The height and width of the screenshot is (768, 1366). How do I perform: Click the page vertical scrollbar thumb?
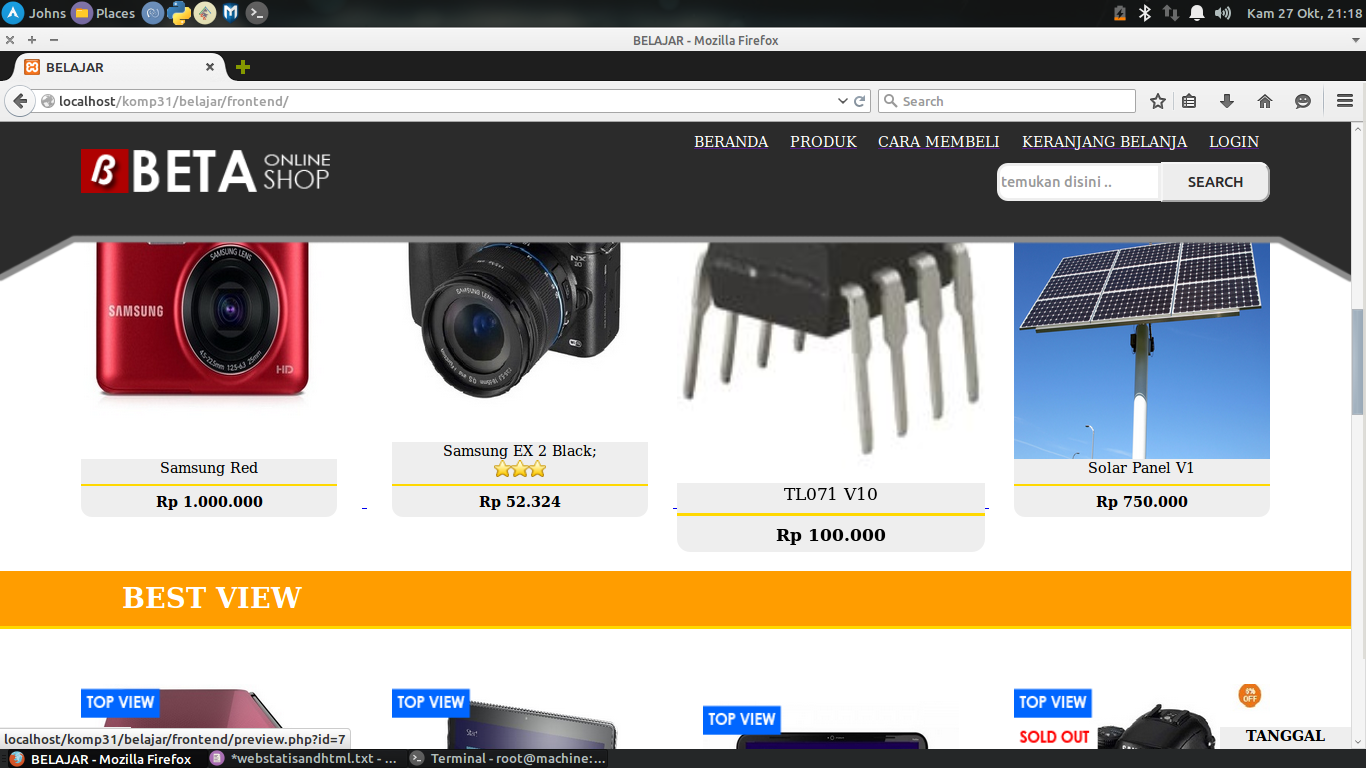tap(1358, 362)
